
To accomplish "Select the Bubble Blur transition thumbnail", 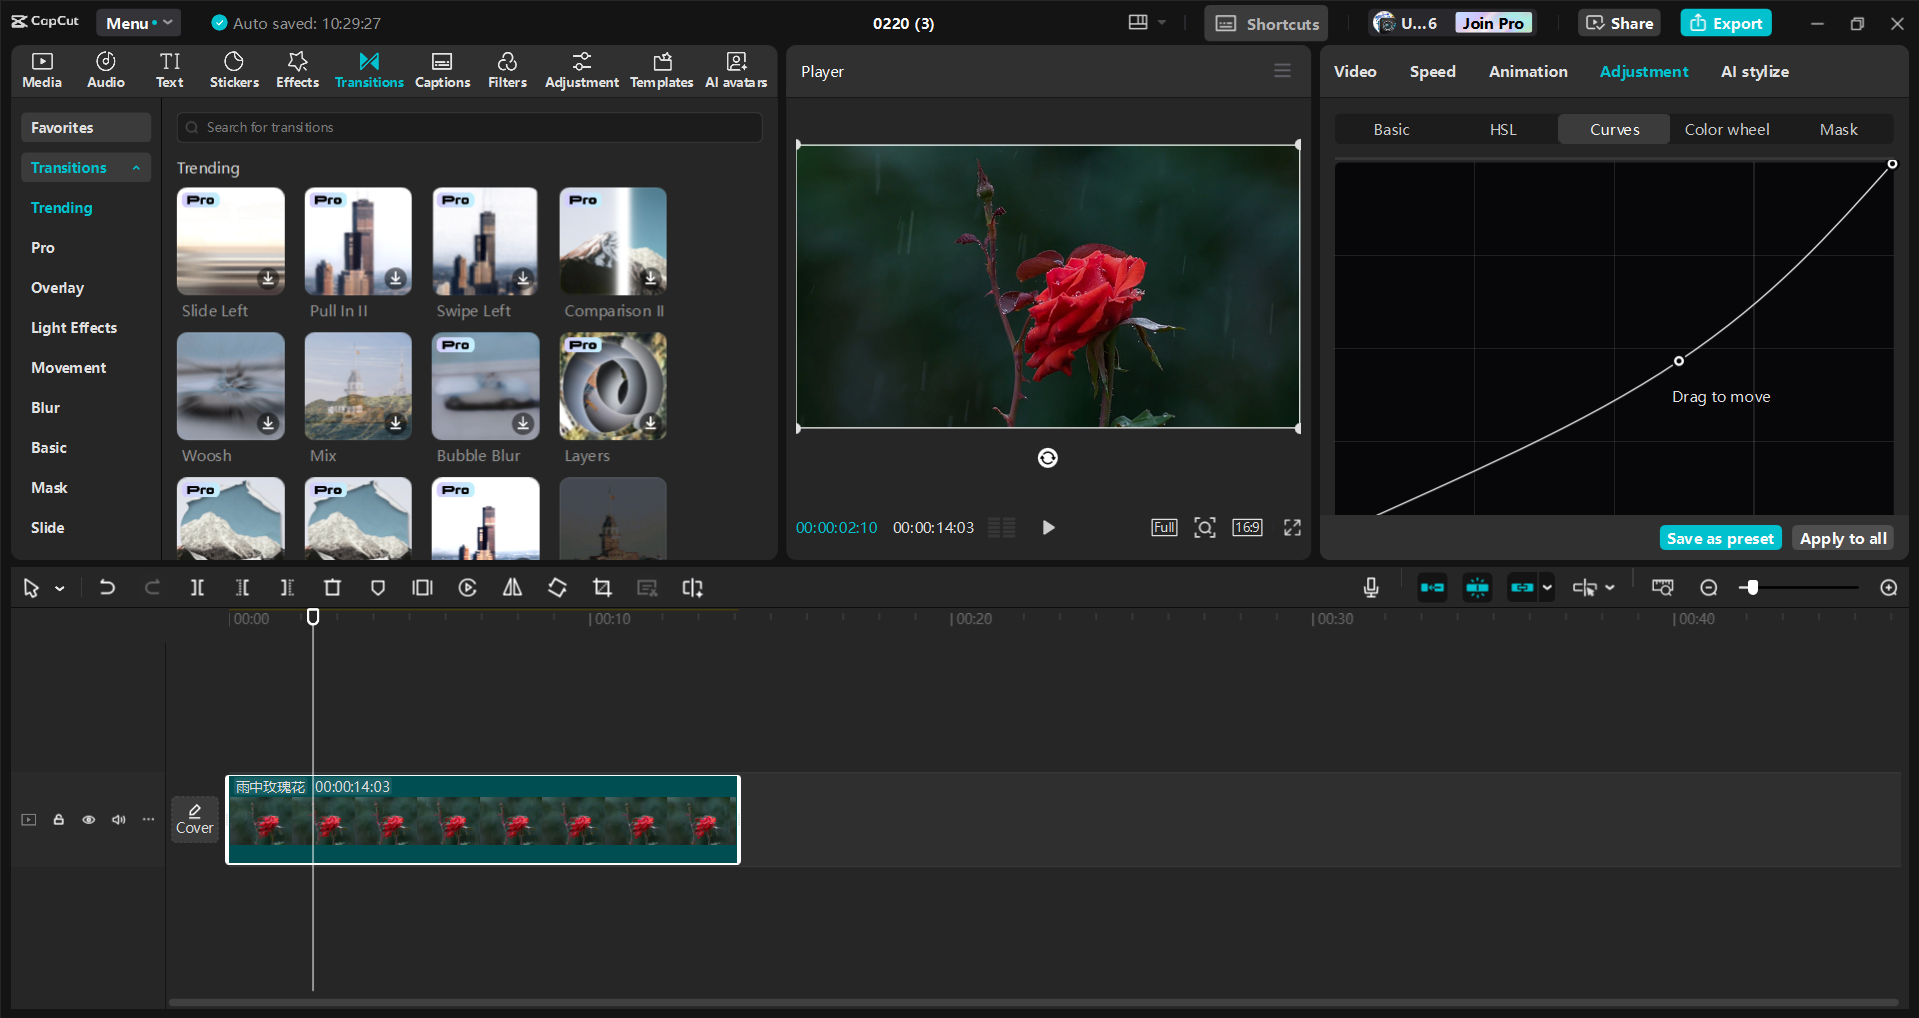I will tap(484, 386).
